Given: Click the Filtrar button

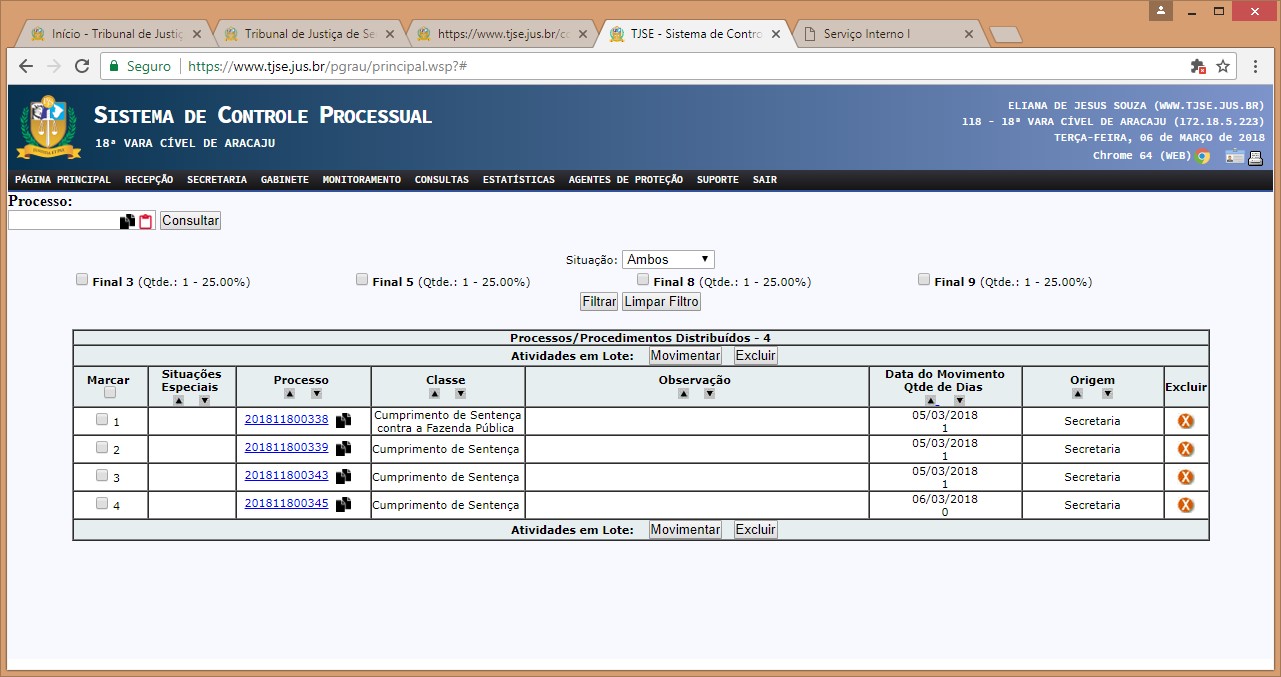Looking at the screenshot, I should [599, 302].
